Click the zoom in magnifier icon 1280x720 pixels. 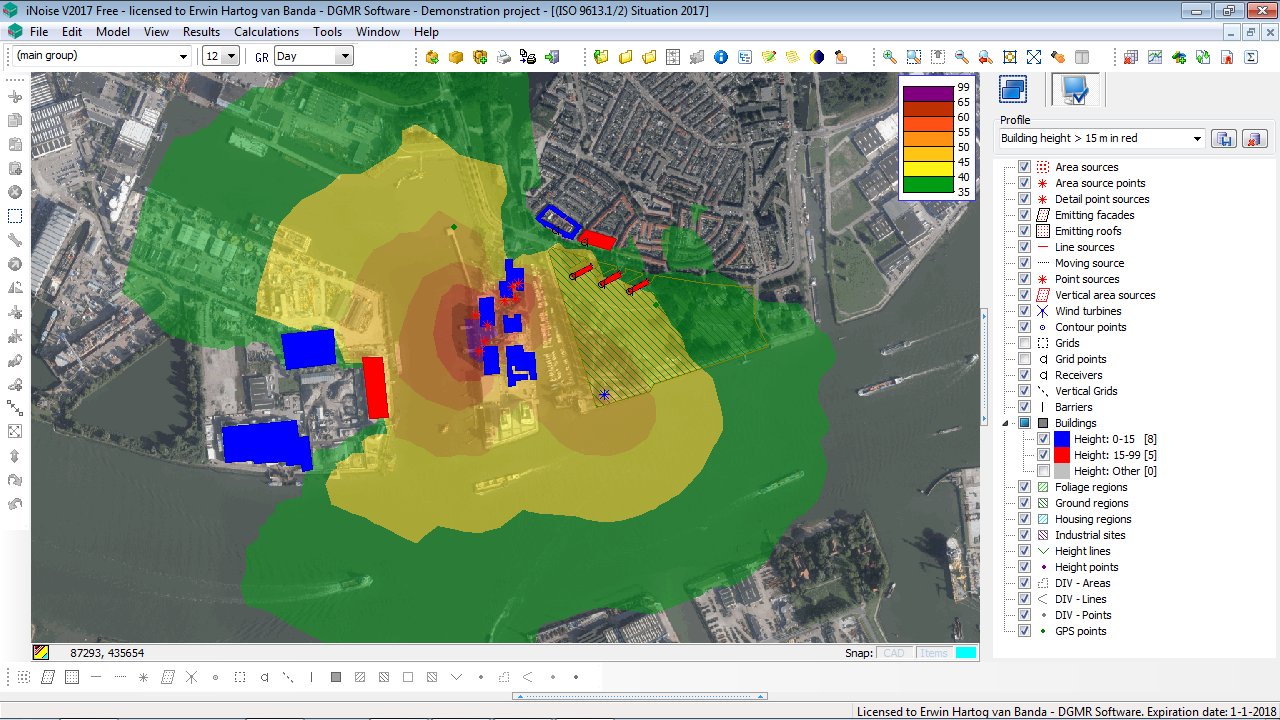889,57
